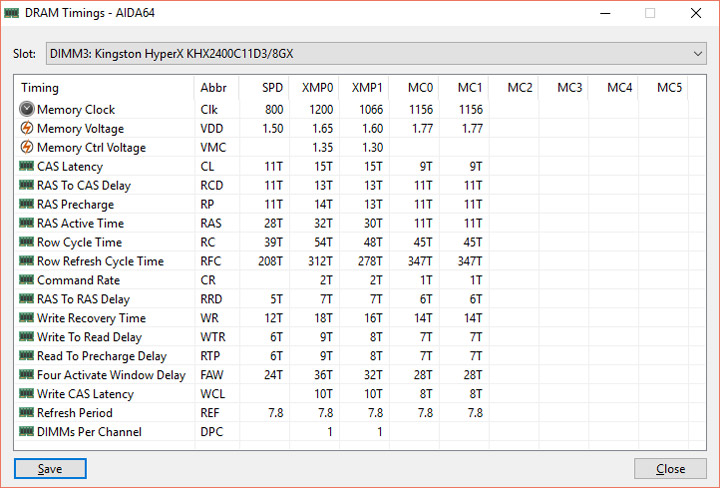Click the Abbr column header
Viewport: 720px width, 488px height.
coord(213,88)
